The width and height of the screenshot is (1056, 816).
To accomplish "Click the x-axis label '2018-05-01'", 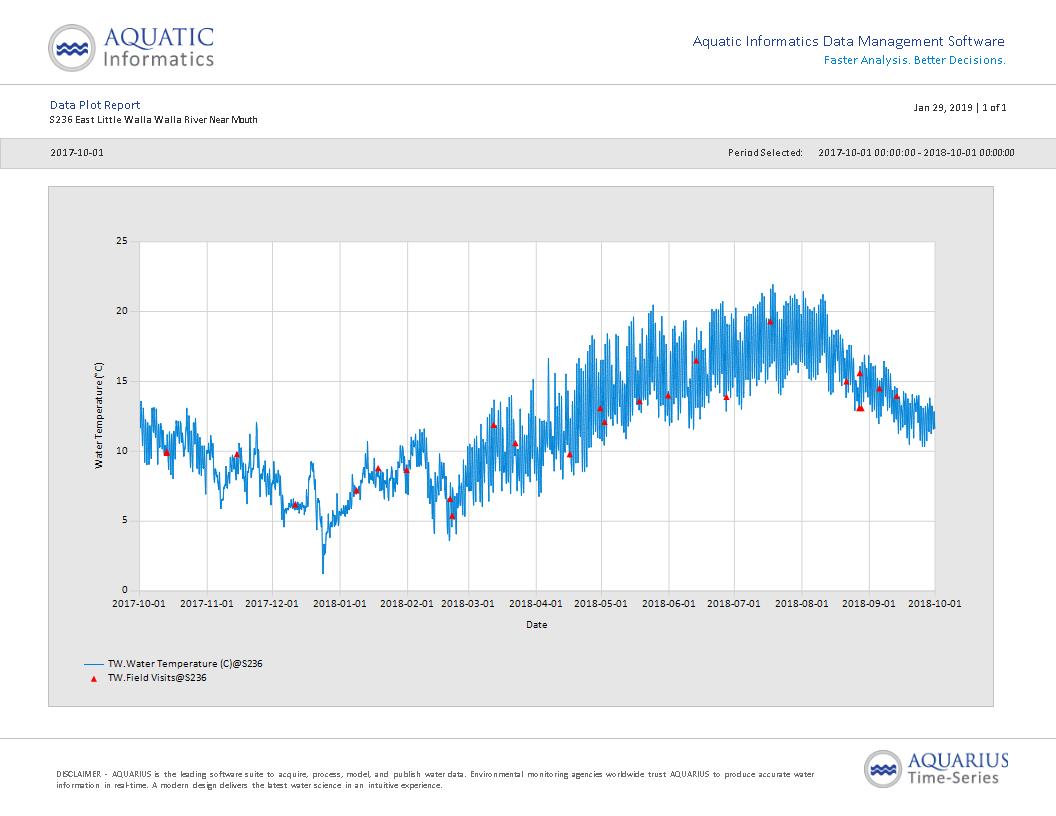I will (601, 603).
